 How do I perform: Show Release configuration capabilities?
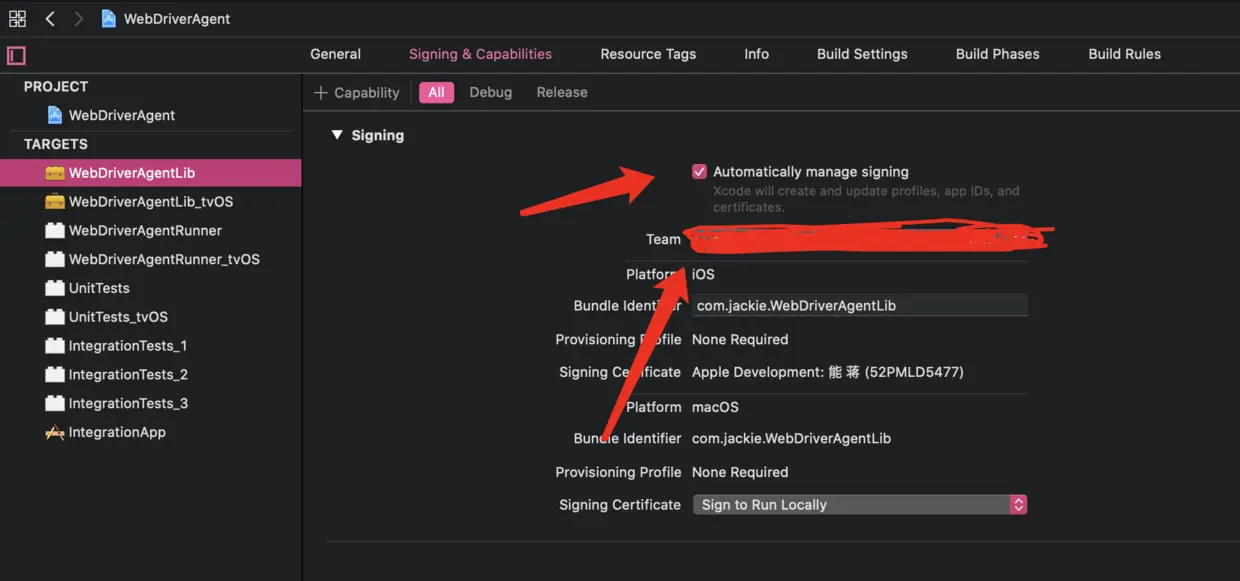[562, 93]
